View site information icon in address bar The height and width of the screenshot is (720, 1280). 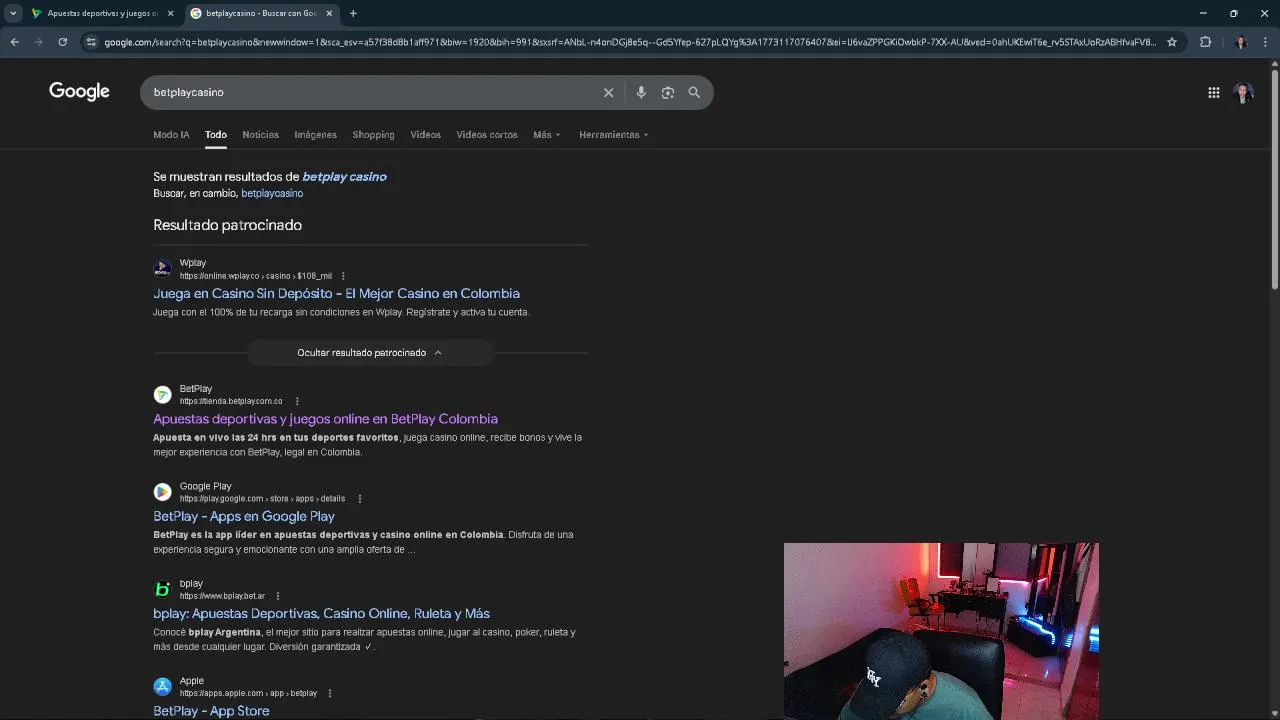(91, 42)
